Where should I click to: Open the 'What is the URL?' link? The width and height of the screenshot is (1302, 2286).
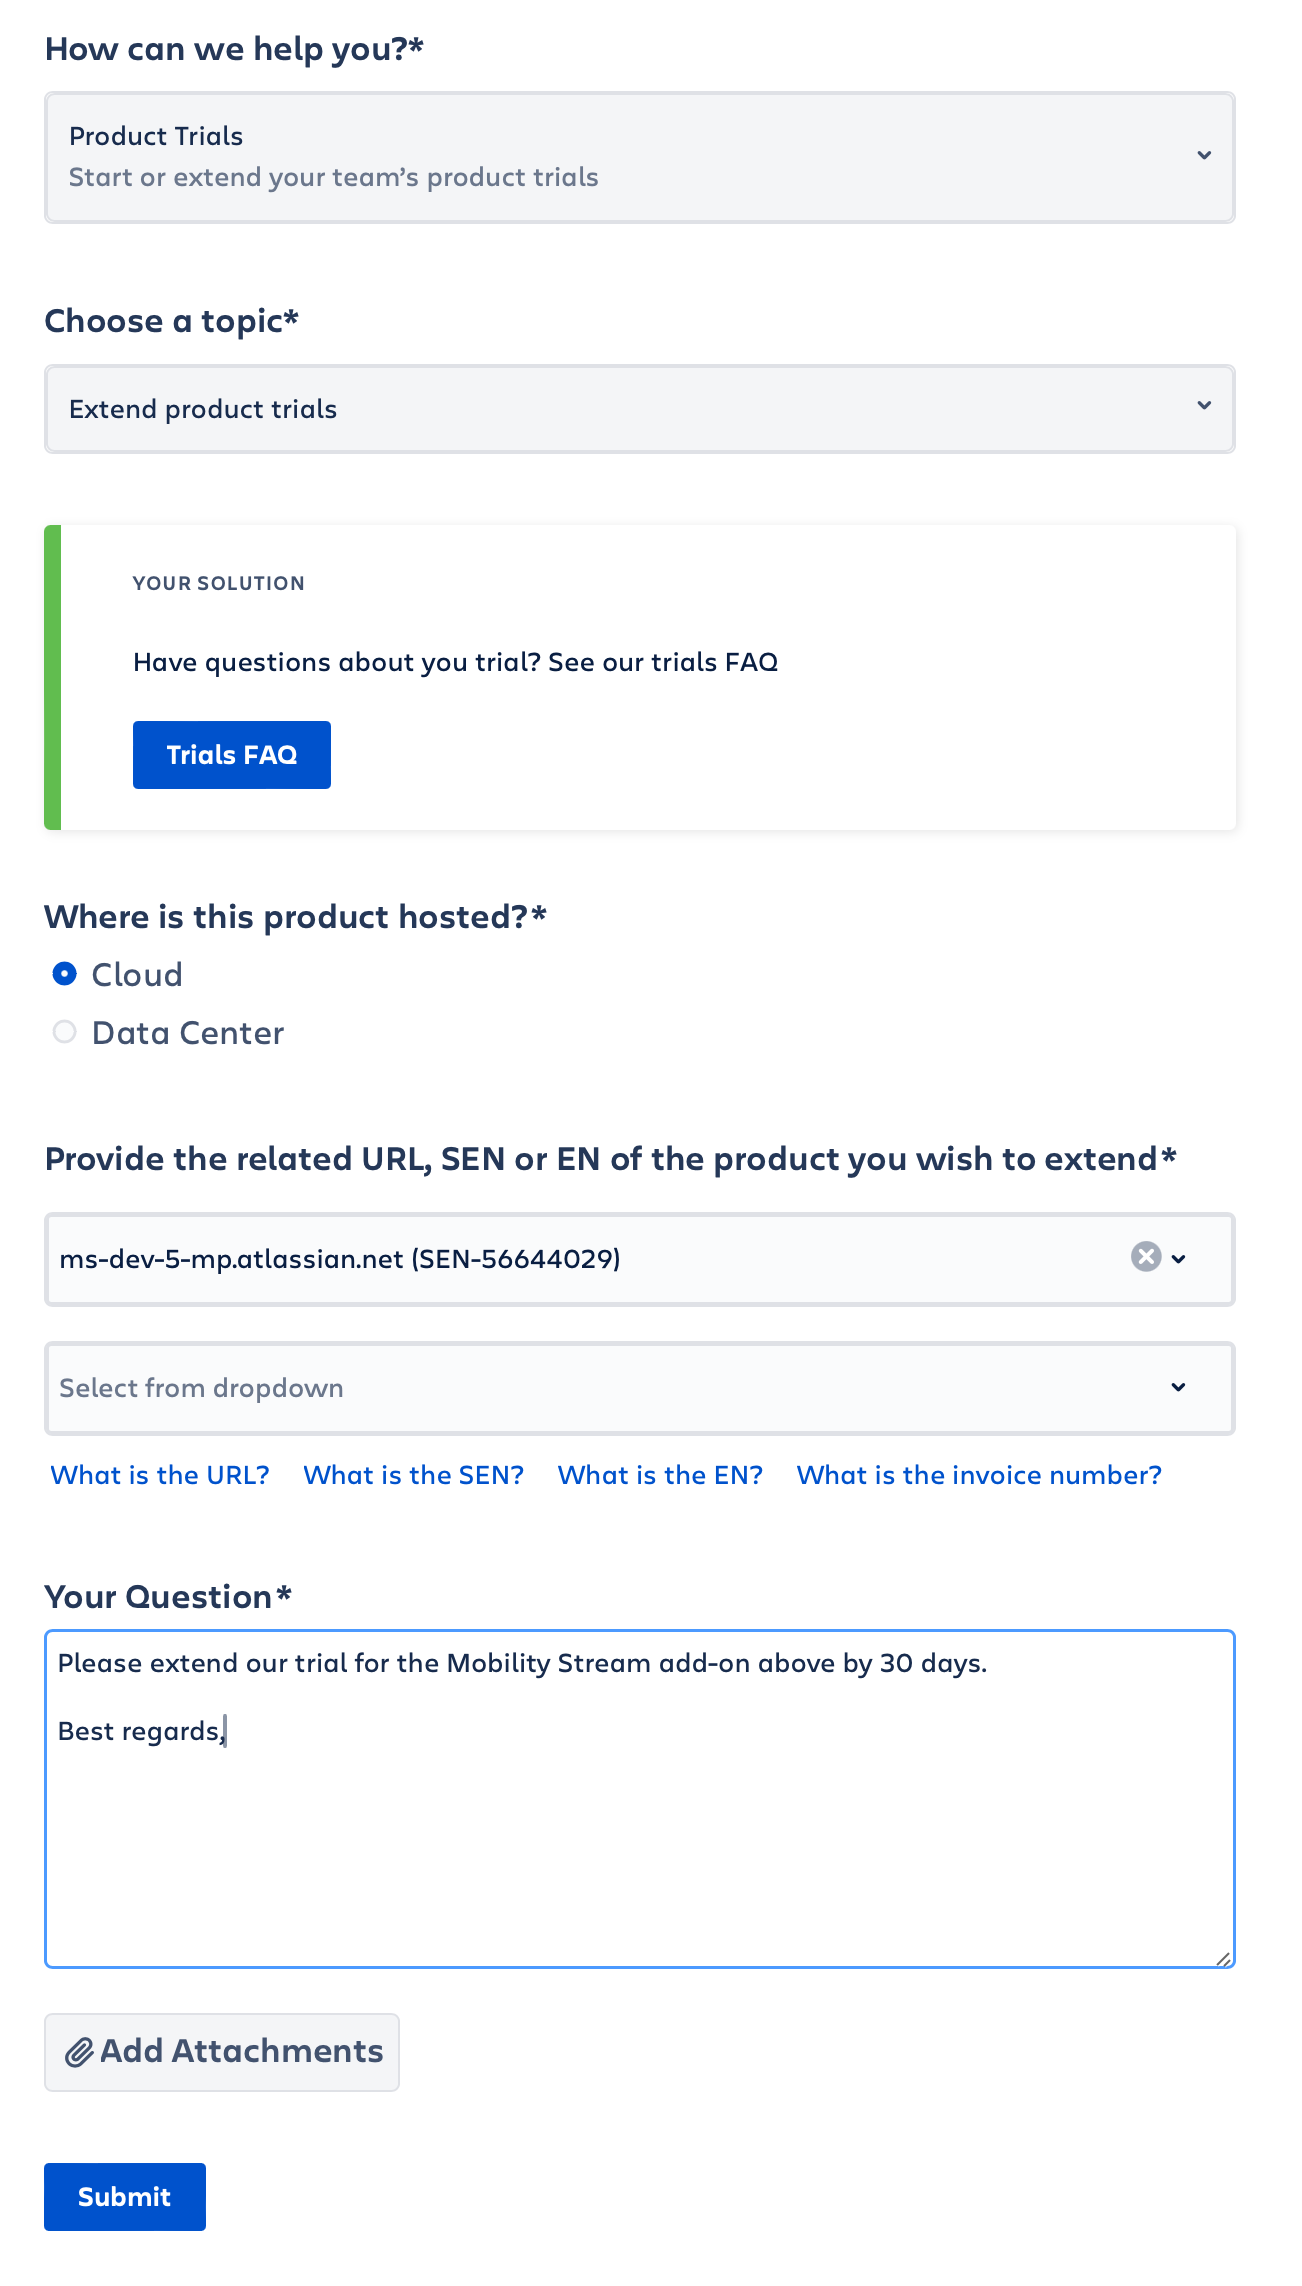160,1475
